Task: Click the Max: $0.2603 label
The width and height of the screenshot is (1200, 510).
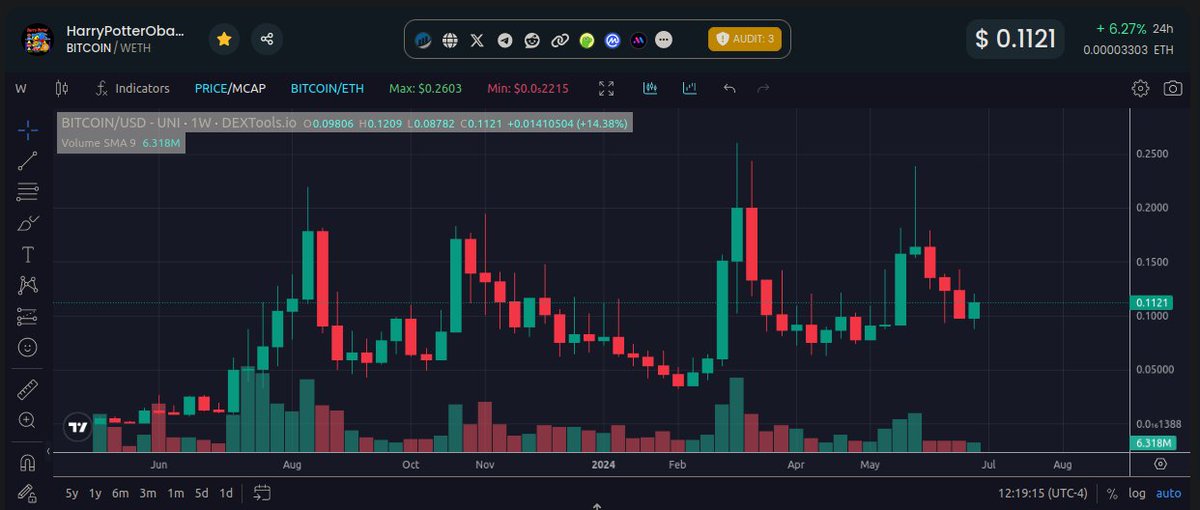Action: pos(425,89)
